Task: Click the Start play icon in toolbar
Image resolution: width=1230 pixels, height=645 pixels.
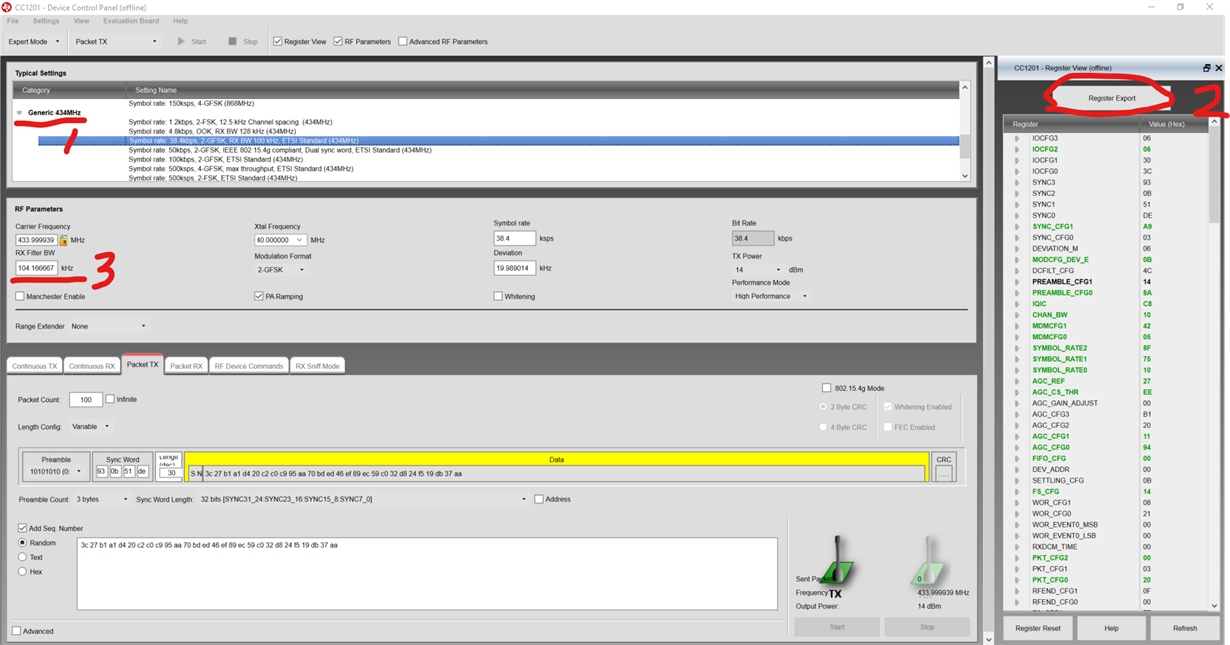Action: tap(181, 42)
